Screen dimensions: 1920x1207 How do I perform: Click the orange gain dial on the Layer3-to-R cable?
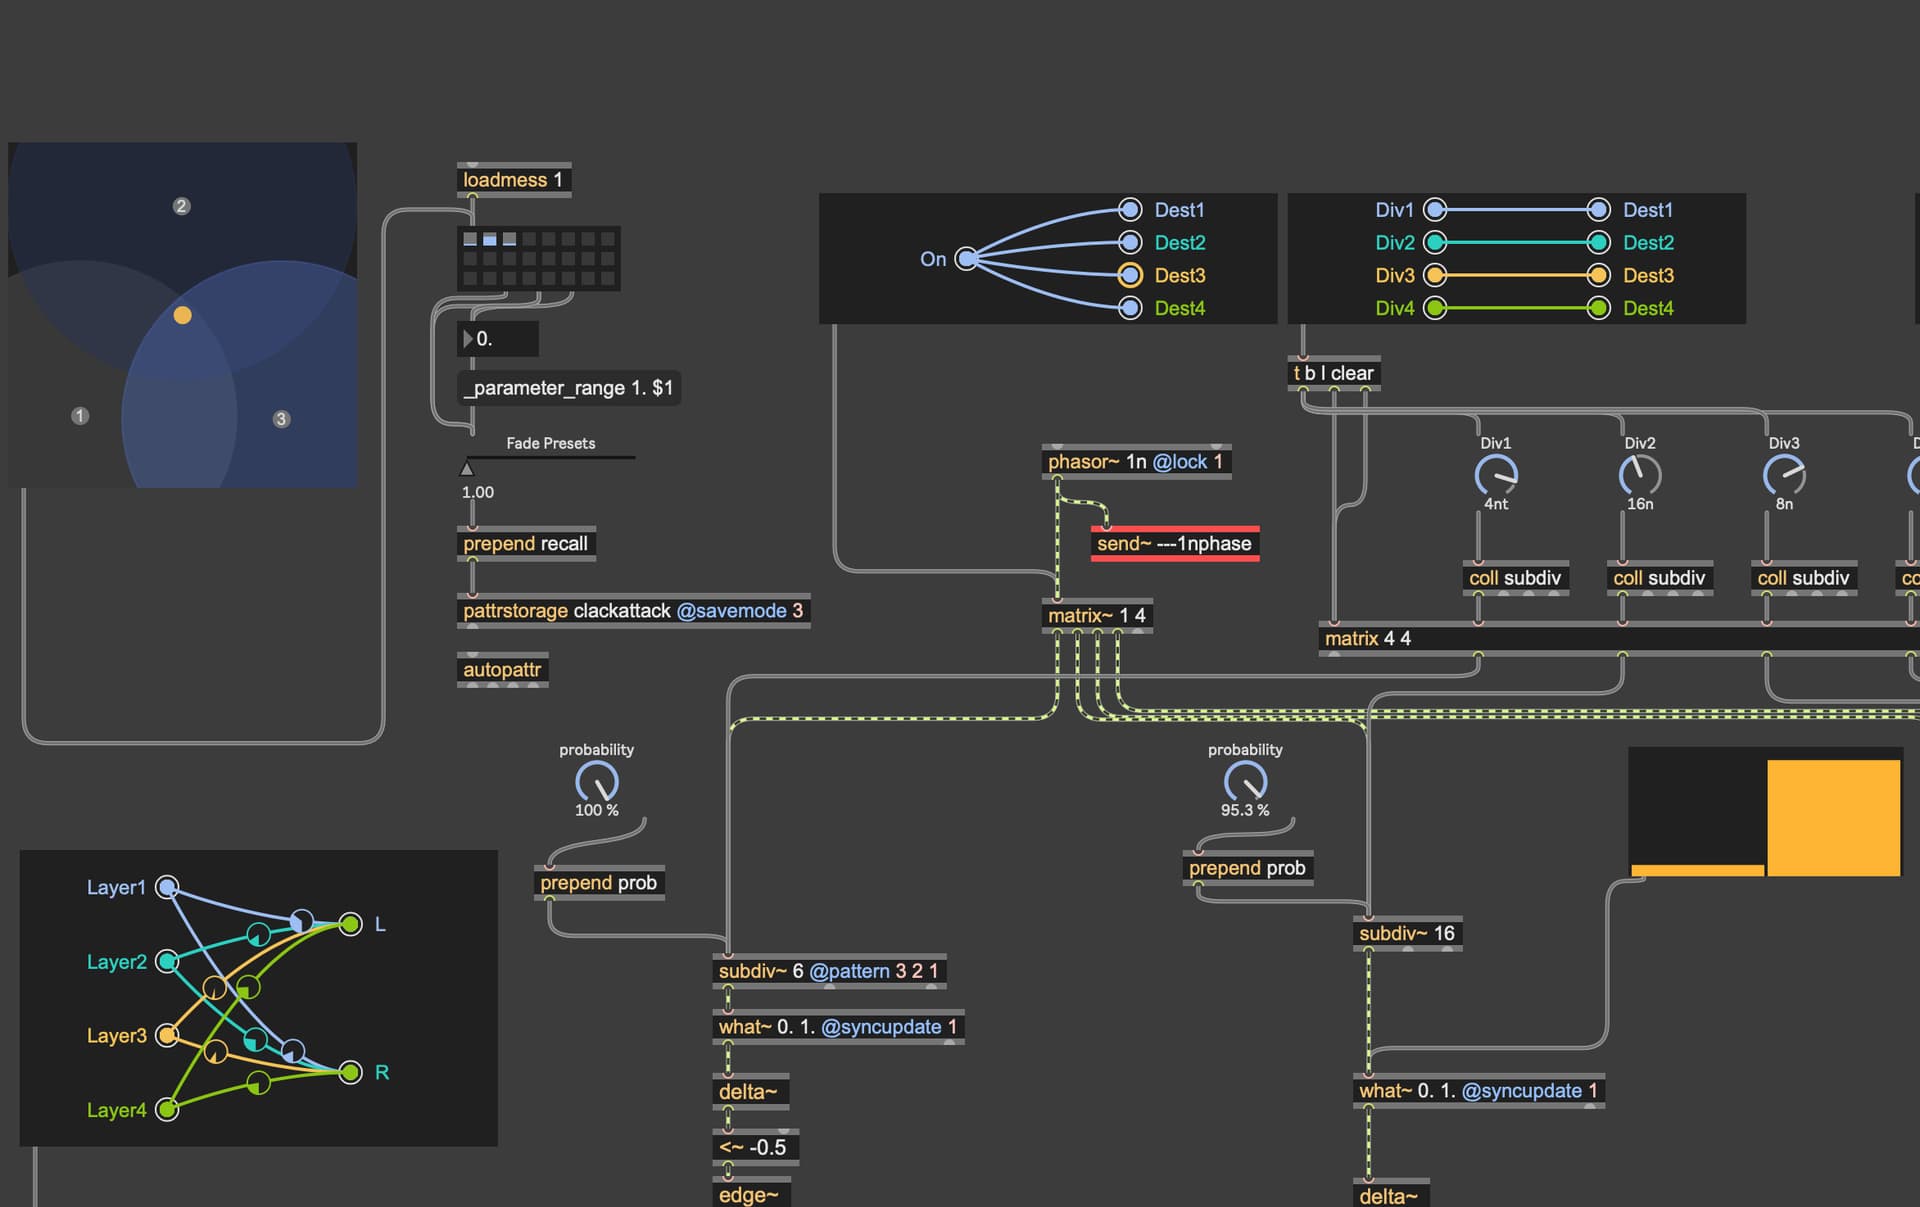click(x=215, y=1051)
